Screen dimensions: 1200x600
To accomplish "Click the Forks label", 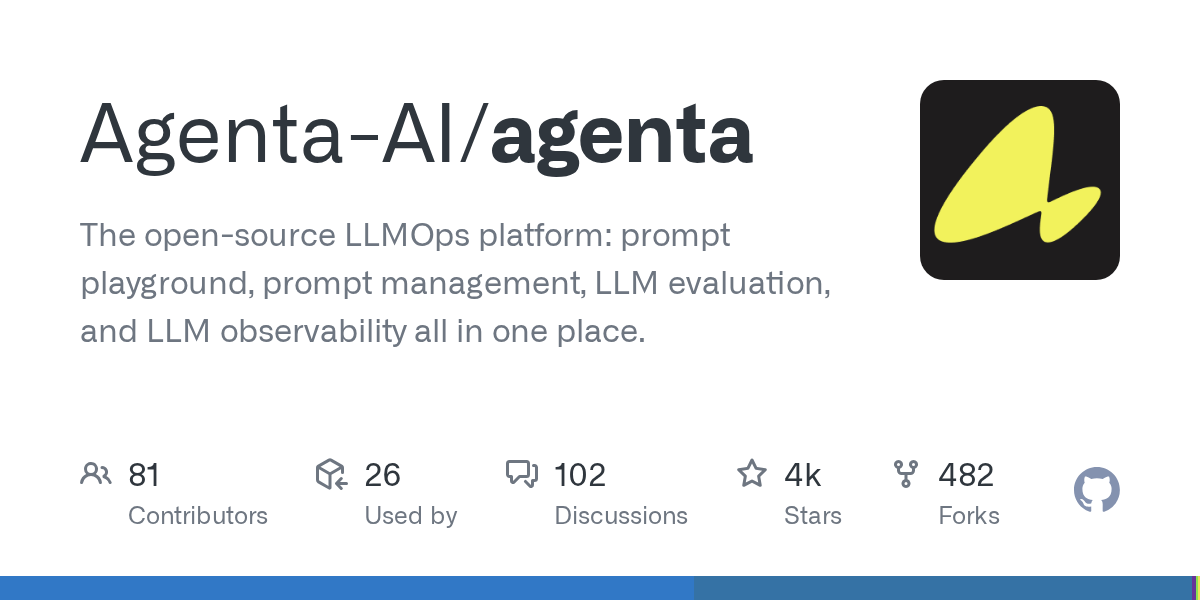I will [x=969, y=516].
